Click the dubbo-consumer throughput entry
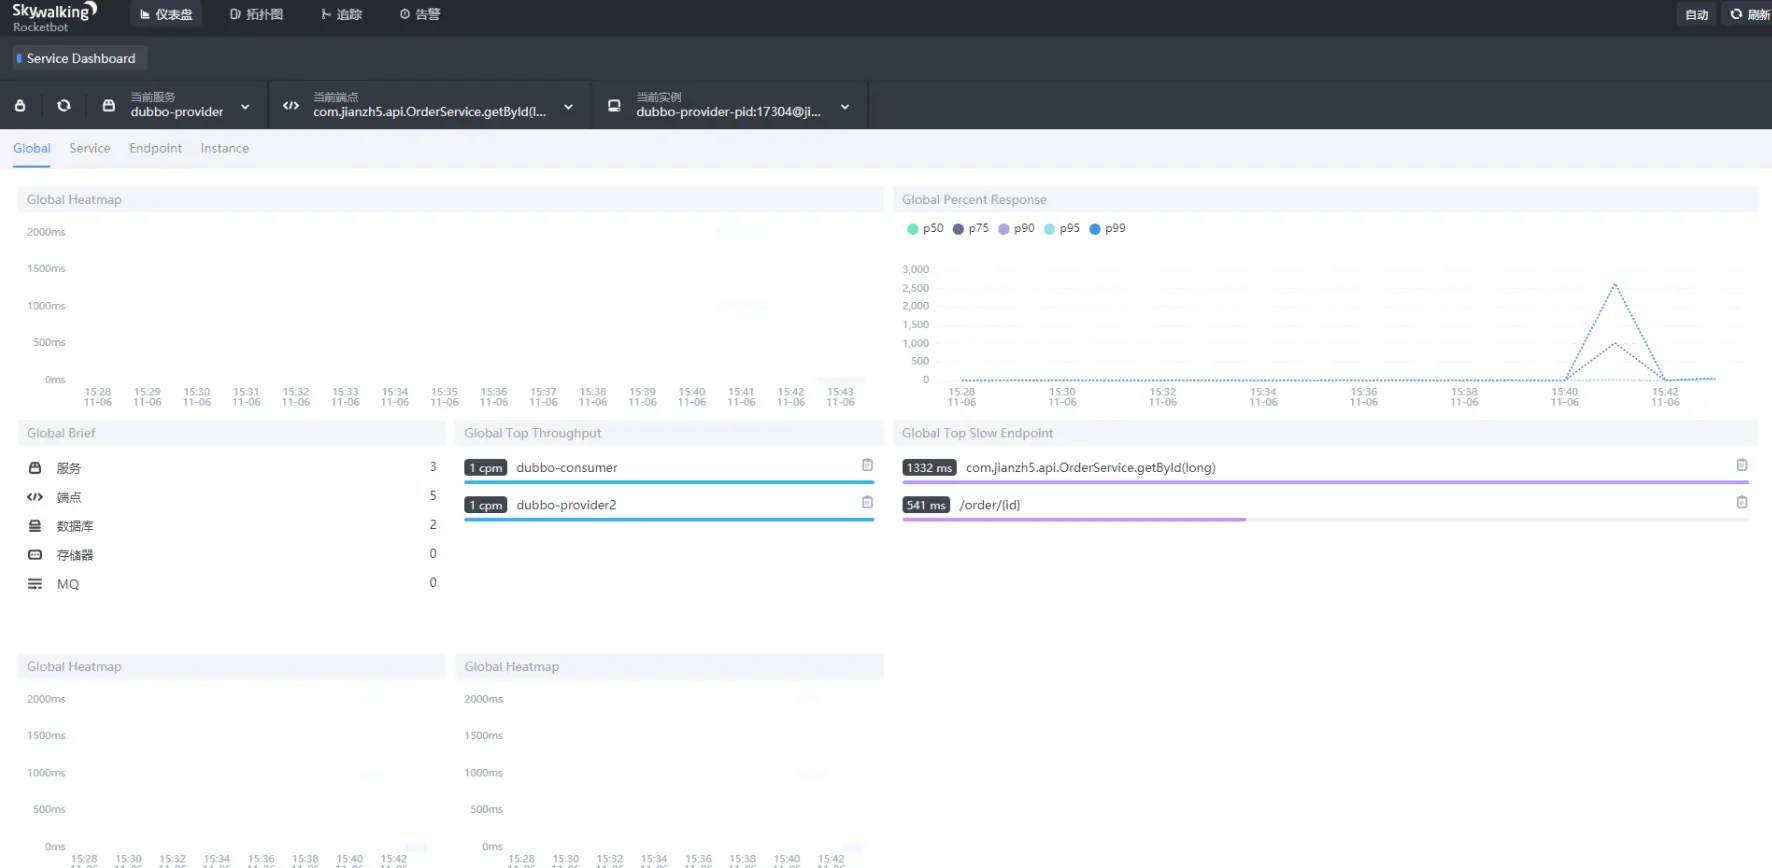1772x868 pixels. (x=567, y=467)
